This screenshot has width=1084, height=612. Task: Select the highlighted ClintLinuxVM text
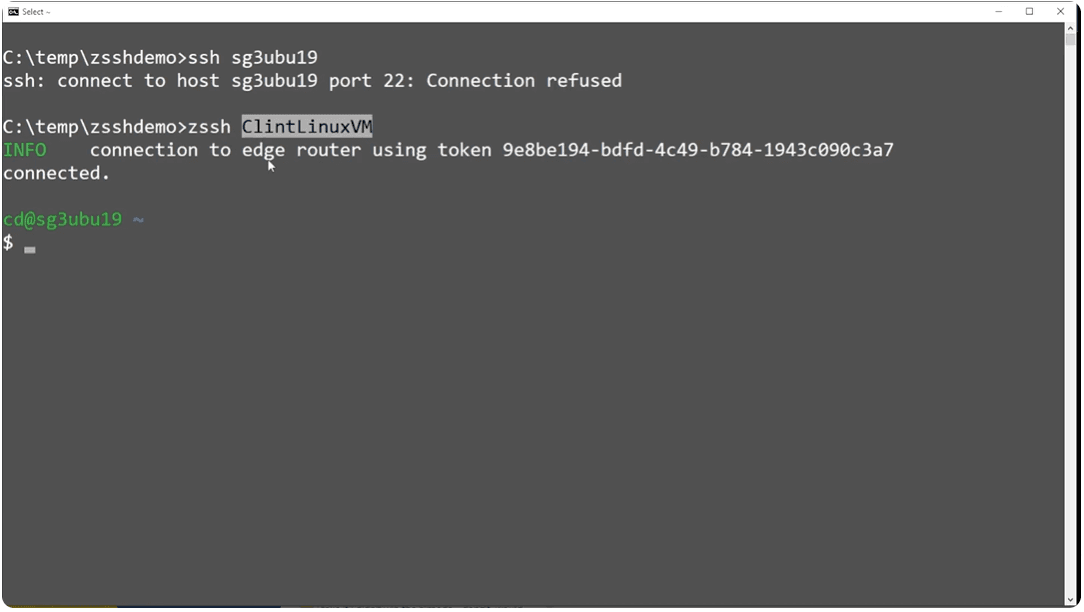click(x=305, y=126)
